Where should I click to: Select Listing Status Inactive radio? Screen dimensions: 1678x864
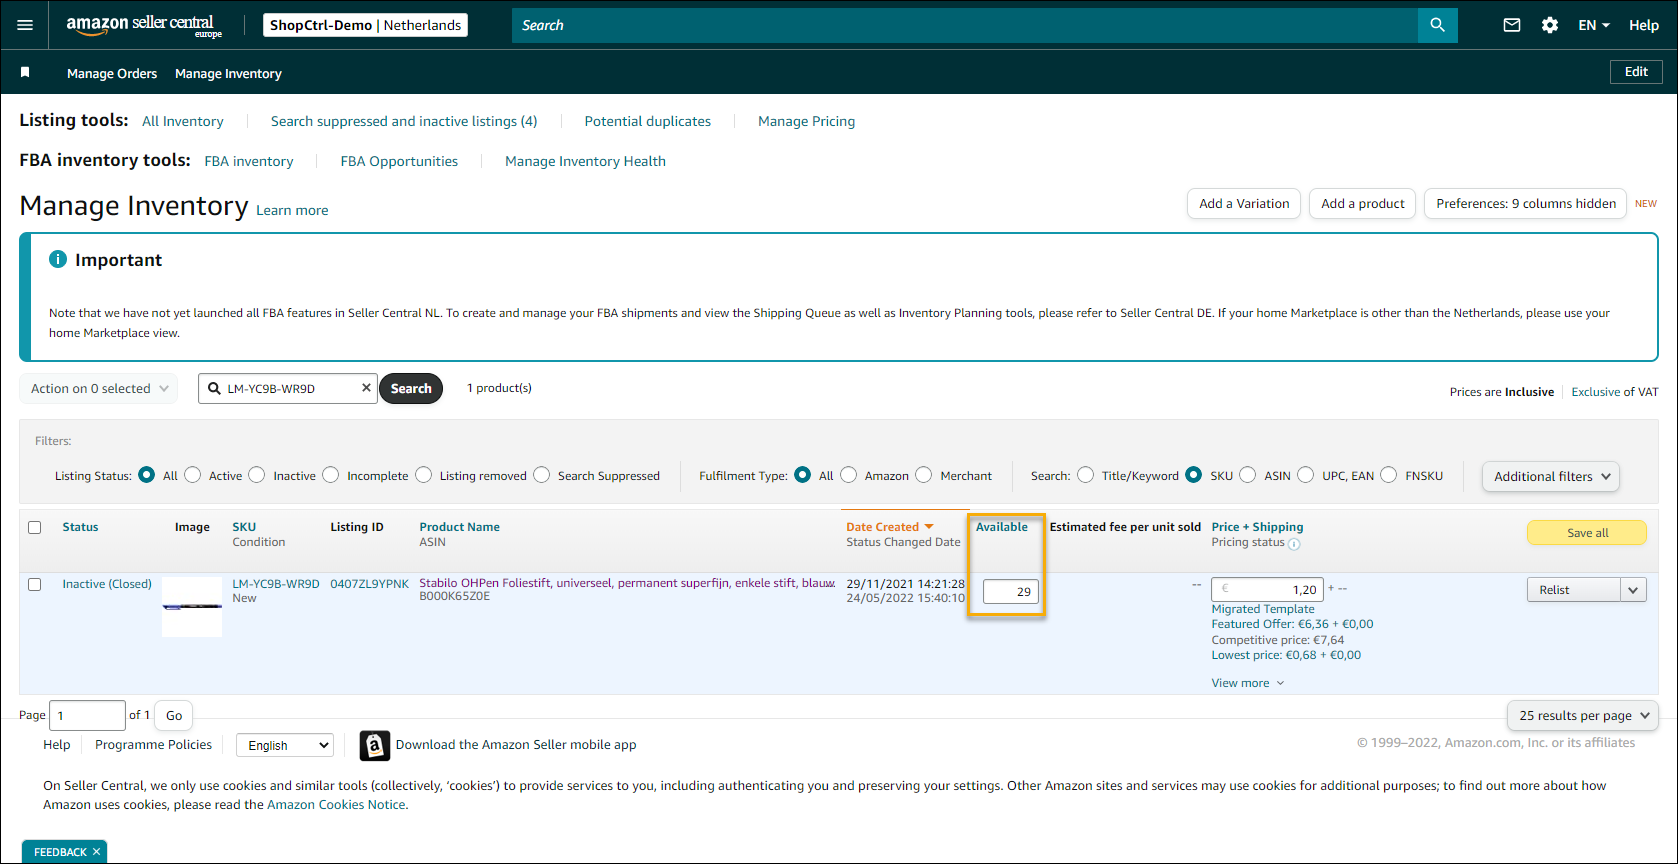[x=257, y=475]
